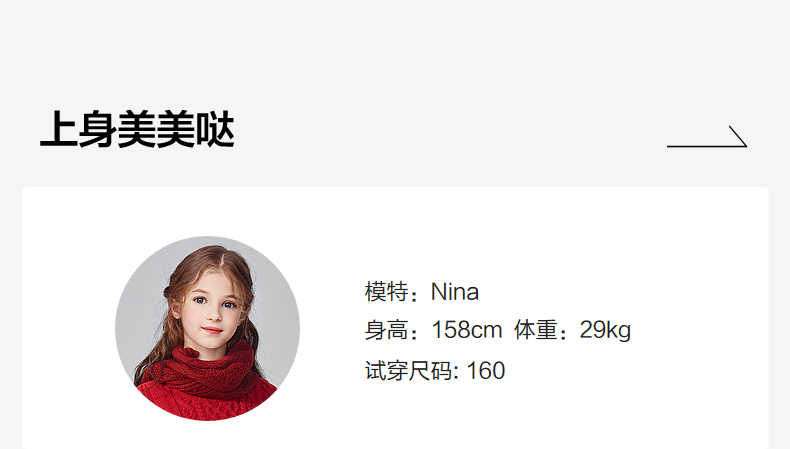Select the 29kg weight value

click(x=605, y=331)
